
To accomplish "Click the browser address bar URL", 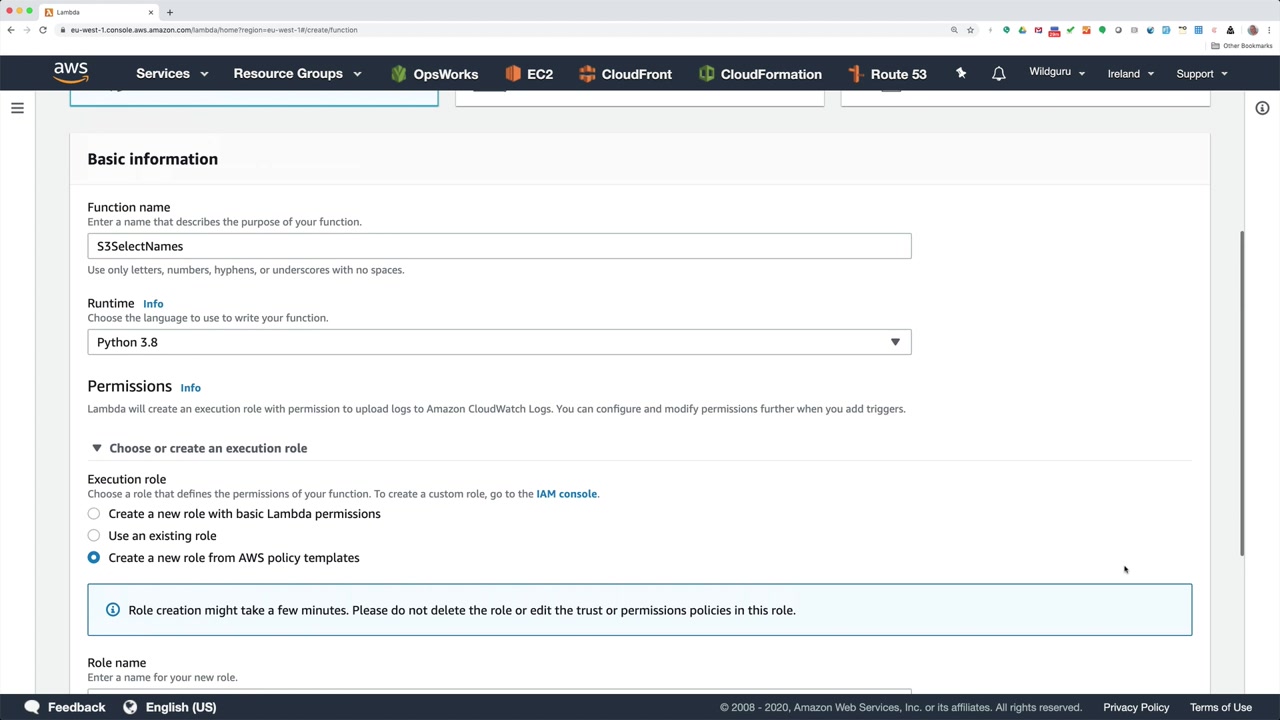I will point(214,30).
